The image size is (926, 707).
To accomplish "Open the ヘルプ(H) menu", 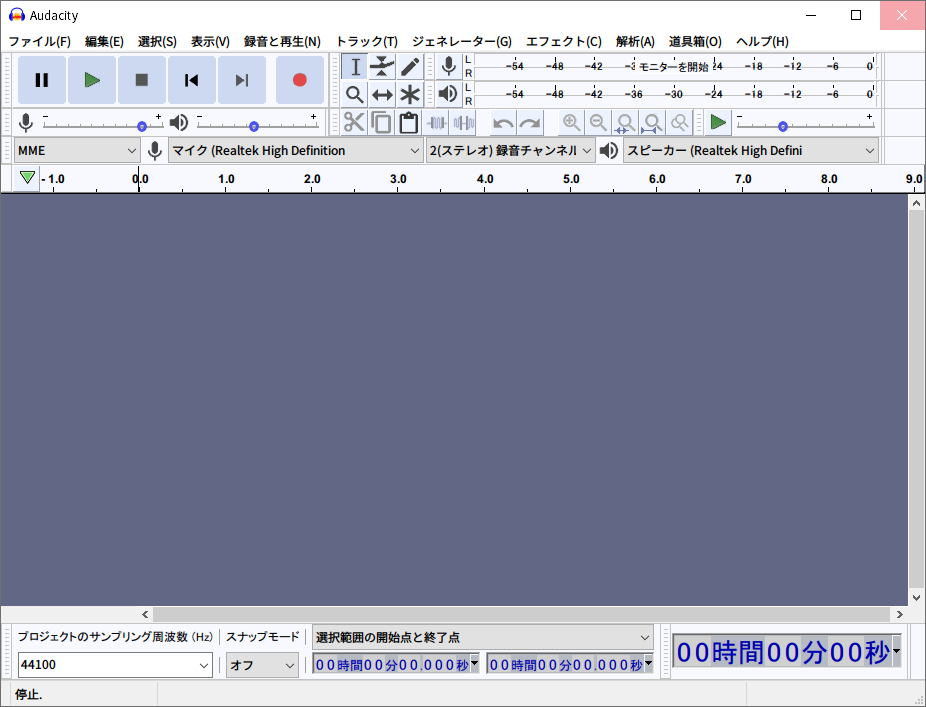I will [x=762, y=41].
